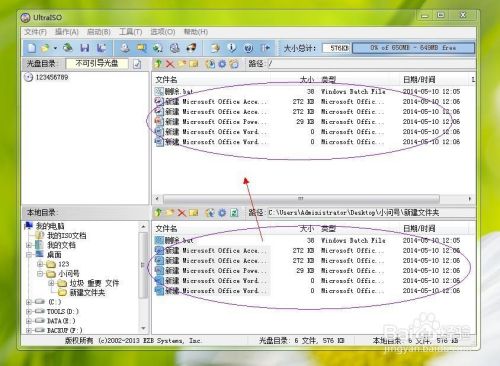Screen dimensions: 500x366
Task: Click 类型 column header in local pane
Action: coord(328,229)
